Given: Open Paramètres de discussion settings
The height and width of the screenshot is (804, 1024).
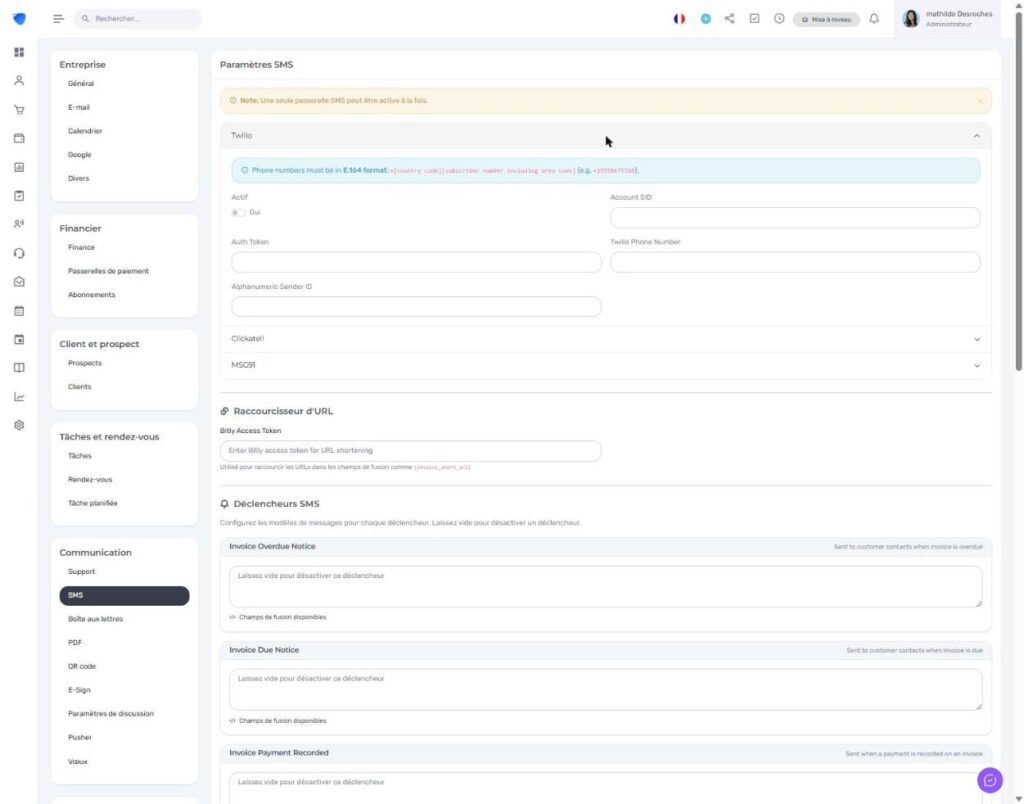Looking at the screenshot, I should point(111,714).
